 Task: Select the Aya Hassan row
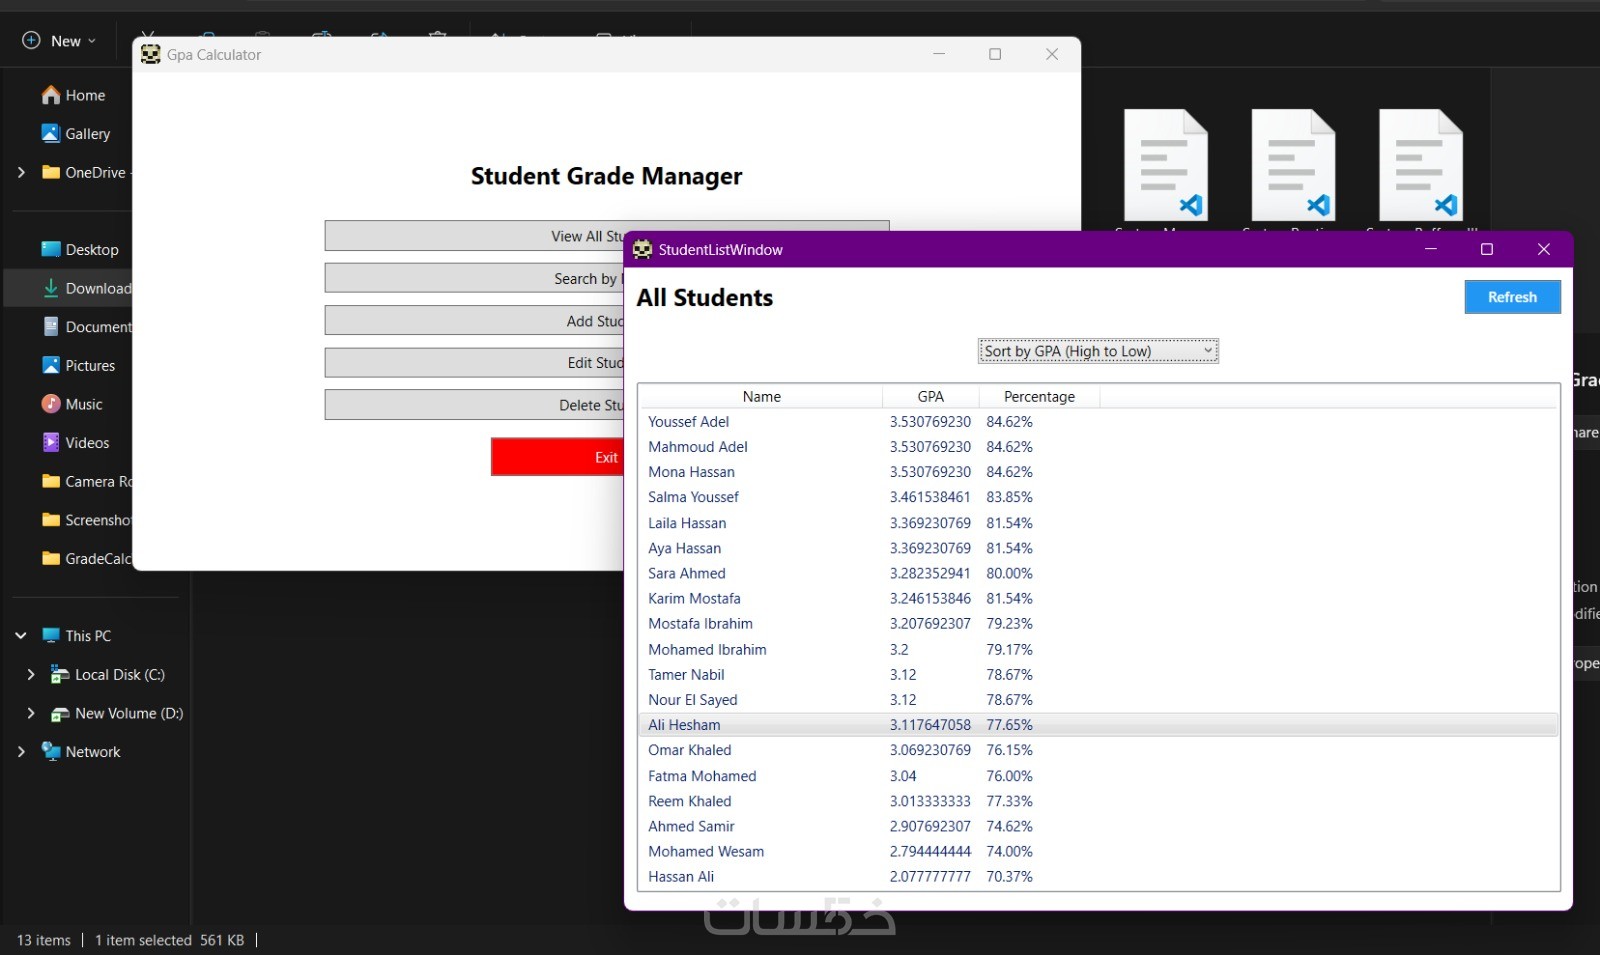pos(1098,548)
